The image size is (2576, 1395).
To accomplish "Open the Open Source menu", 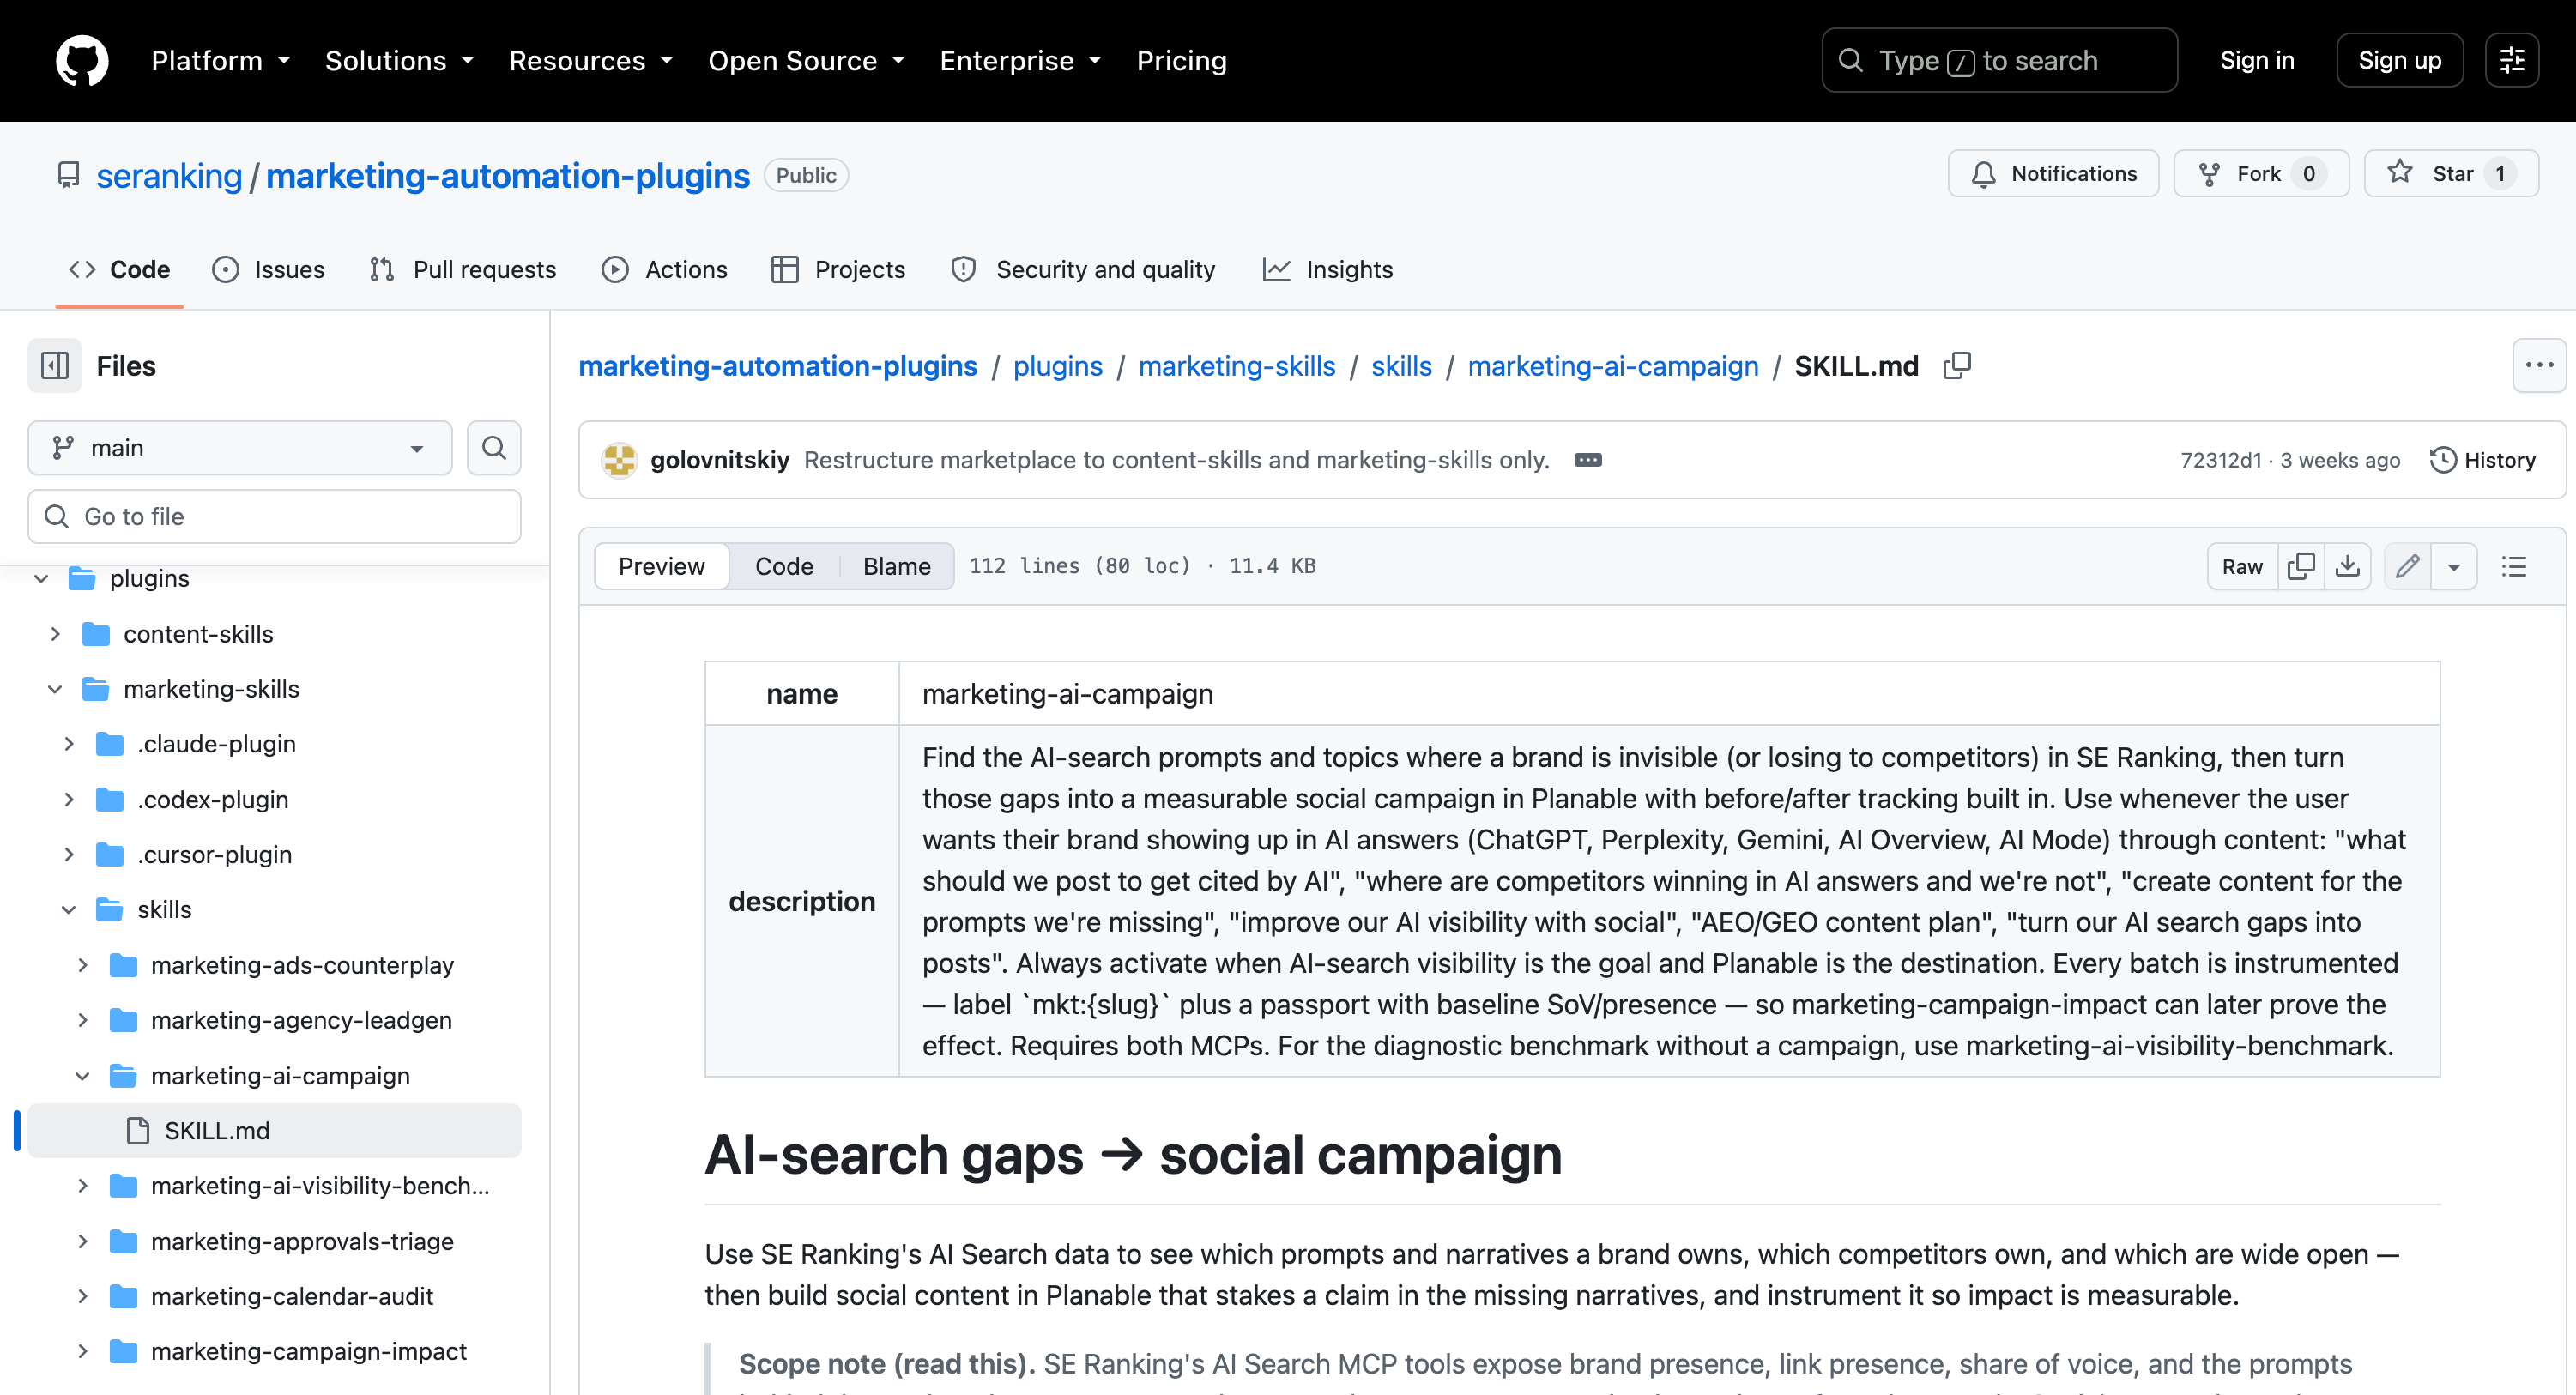I will click(x=807, y=61).
